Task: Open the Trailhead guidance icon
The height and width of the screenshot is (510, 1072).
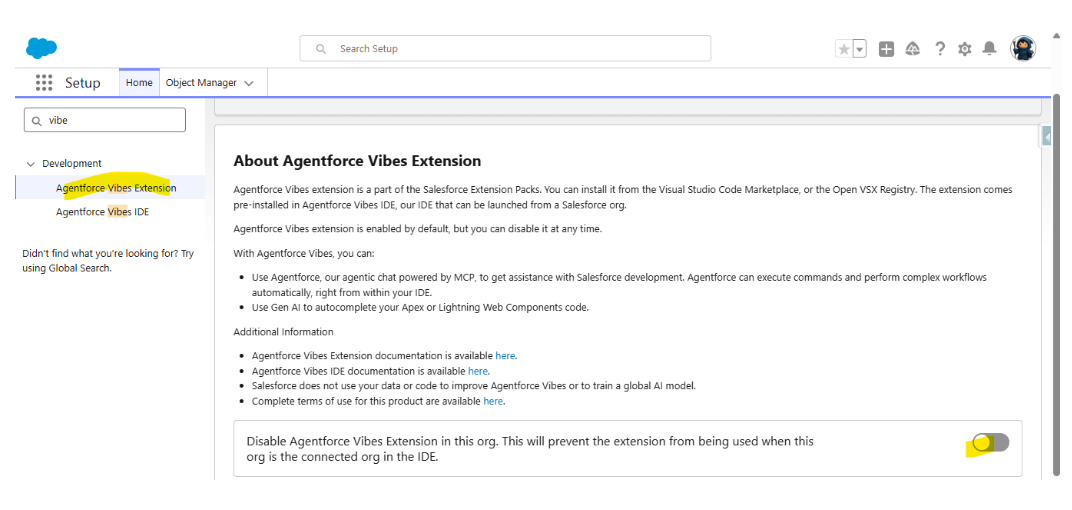Action: (912, 49)
